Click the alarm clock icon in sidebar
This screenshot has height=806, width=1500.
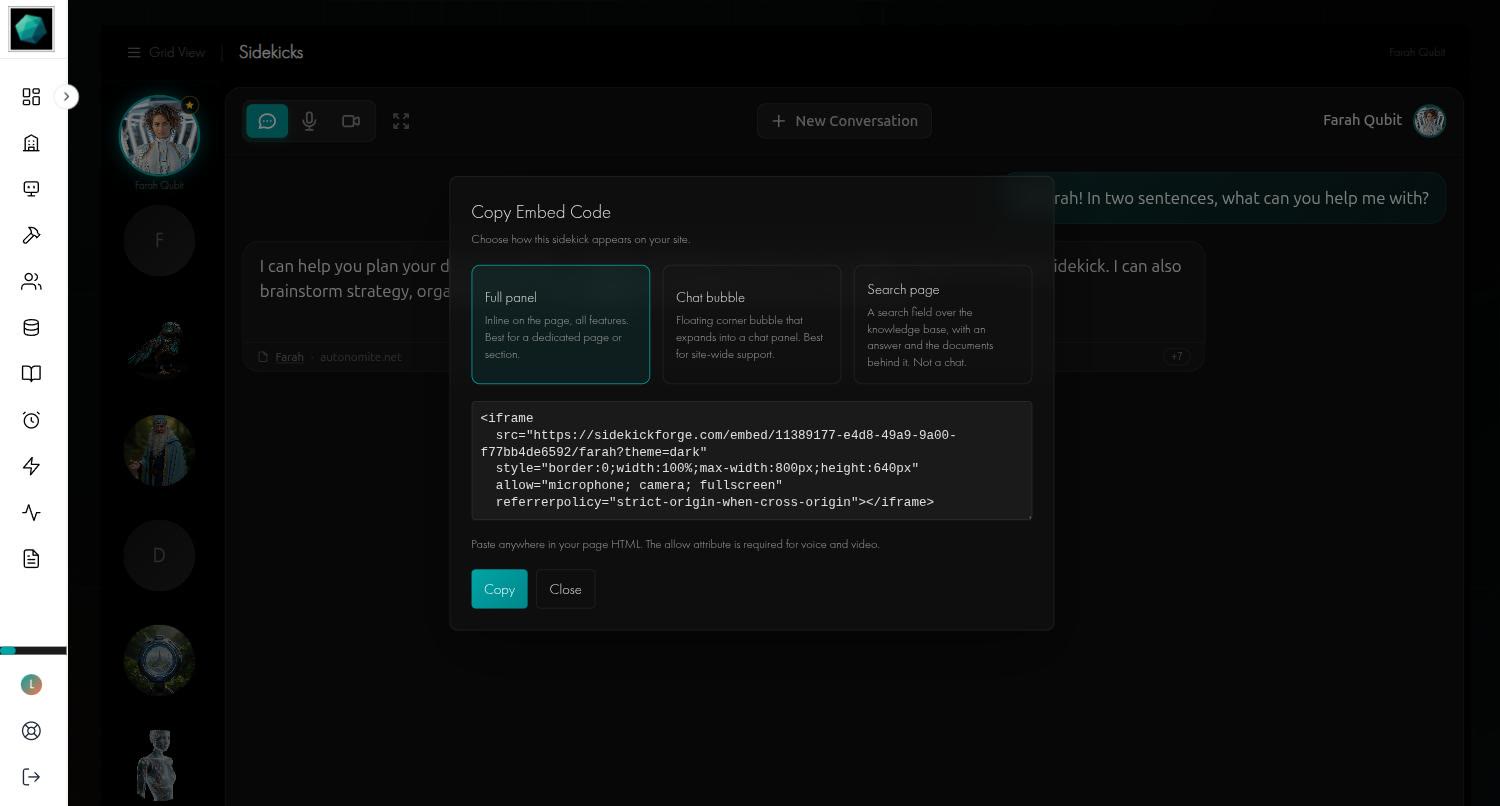[x=31, y=420]
